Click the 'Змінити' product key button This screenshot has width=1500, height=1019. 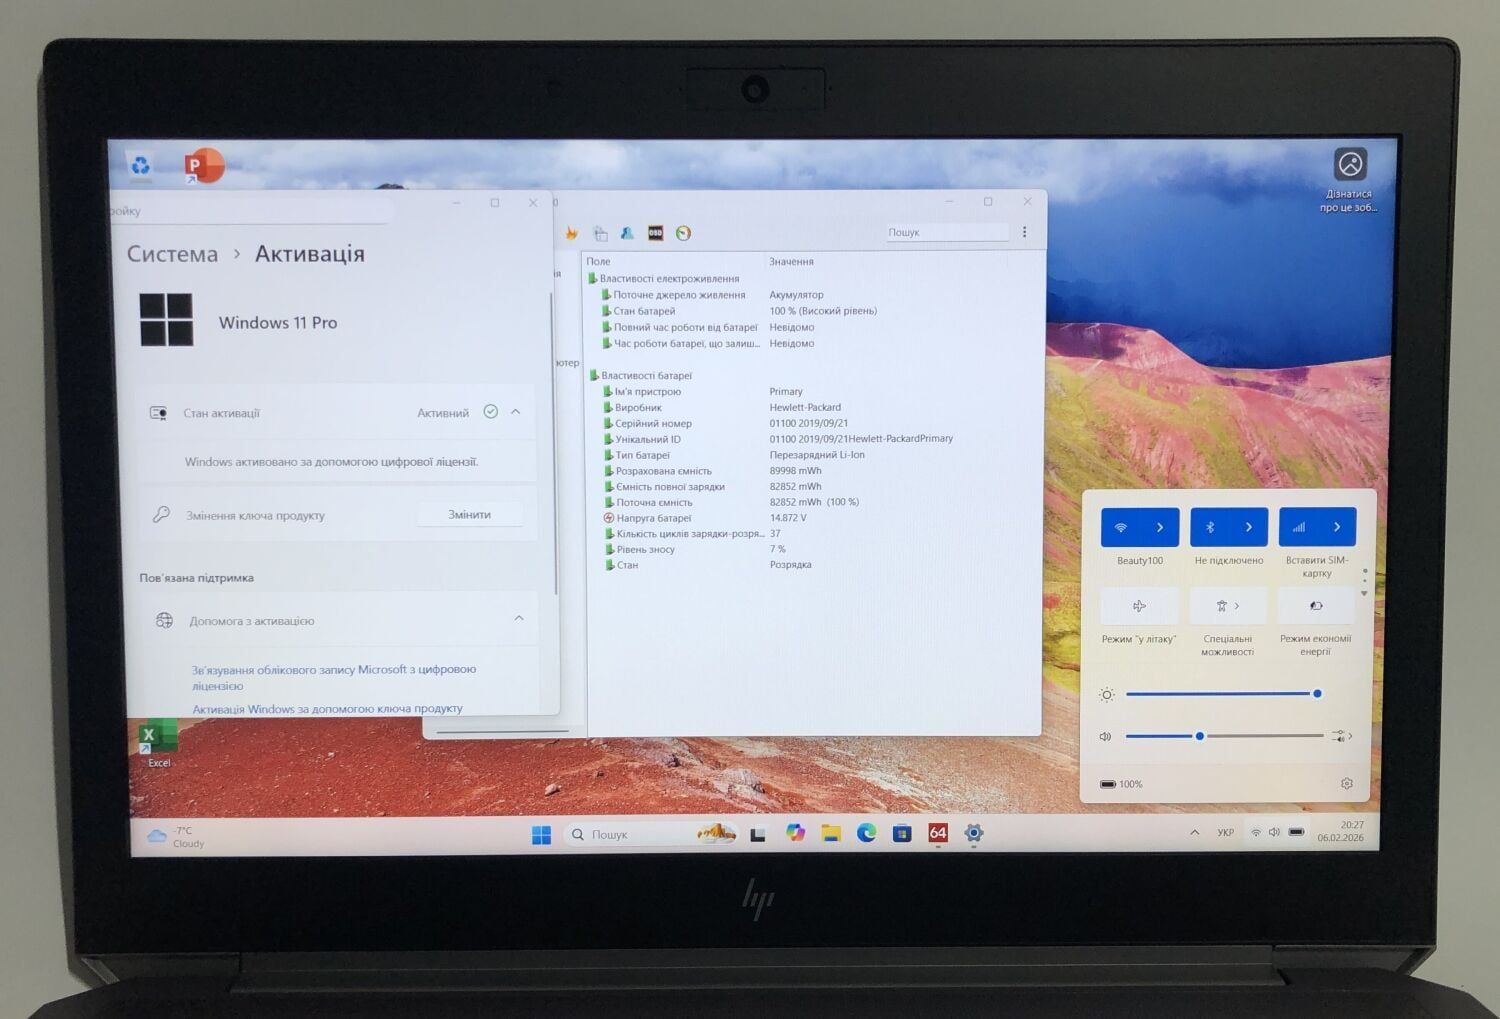pos(469,515)
